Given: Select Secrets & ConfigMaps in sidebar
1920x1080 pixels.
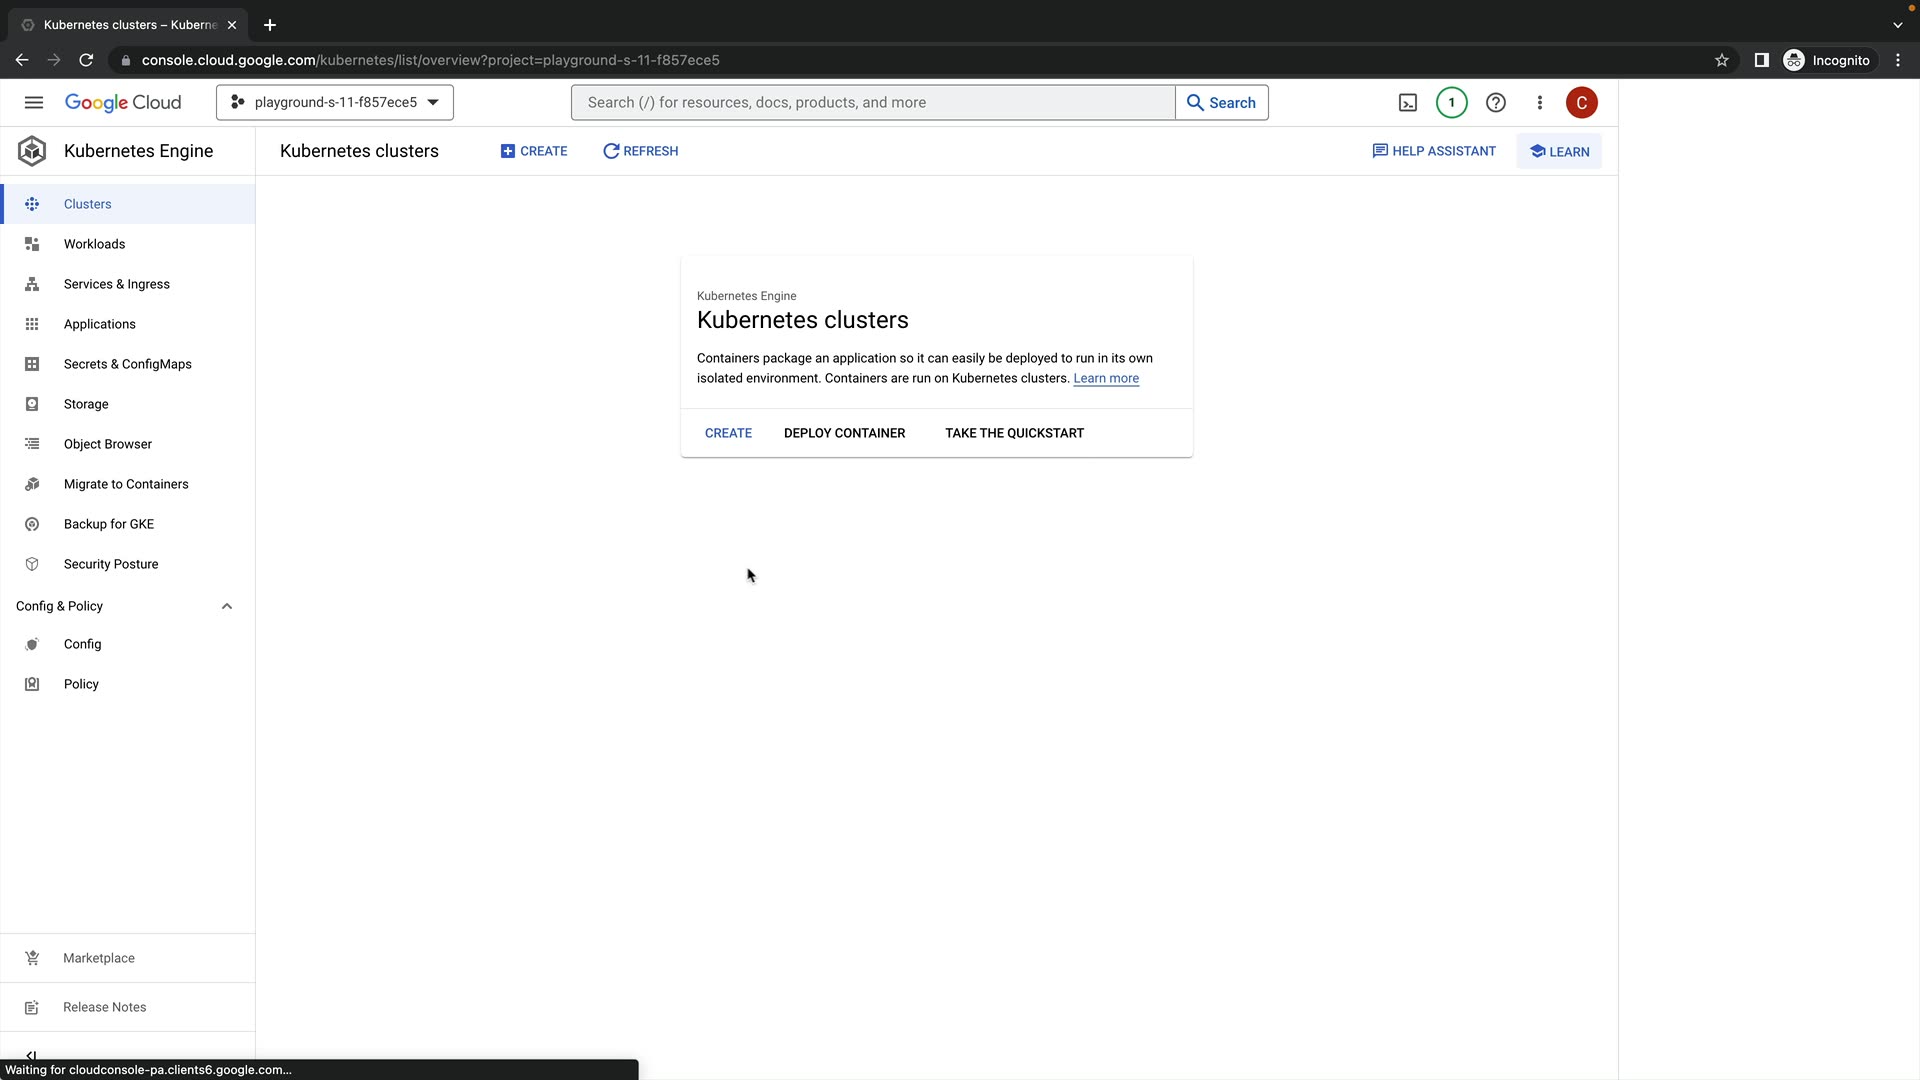Looking at the screenshot, I should pos(127,364).
